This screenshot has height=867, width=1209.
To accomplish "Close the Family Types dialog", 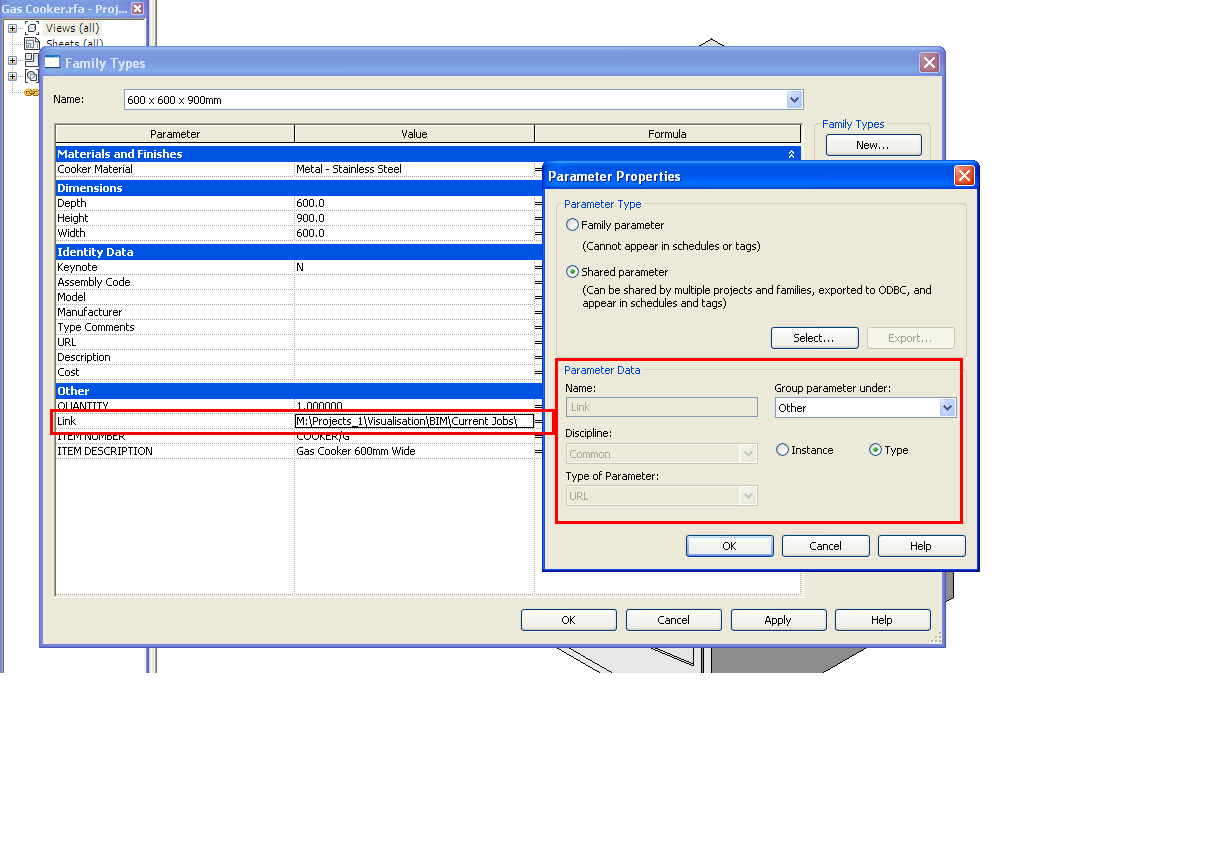I will [930, 63].
